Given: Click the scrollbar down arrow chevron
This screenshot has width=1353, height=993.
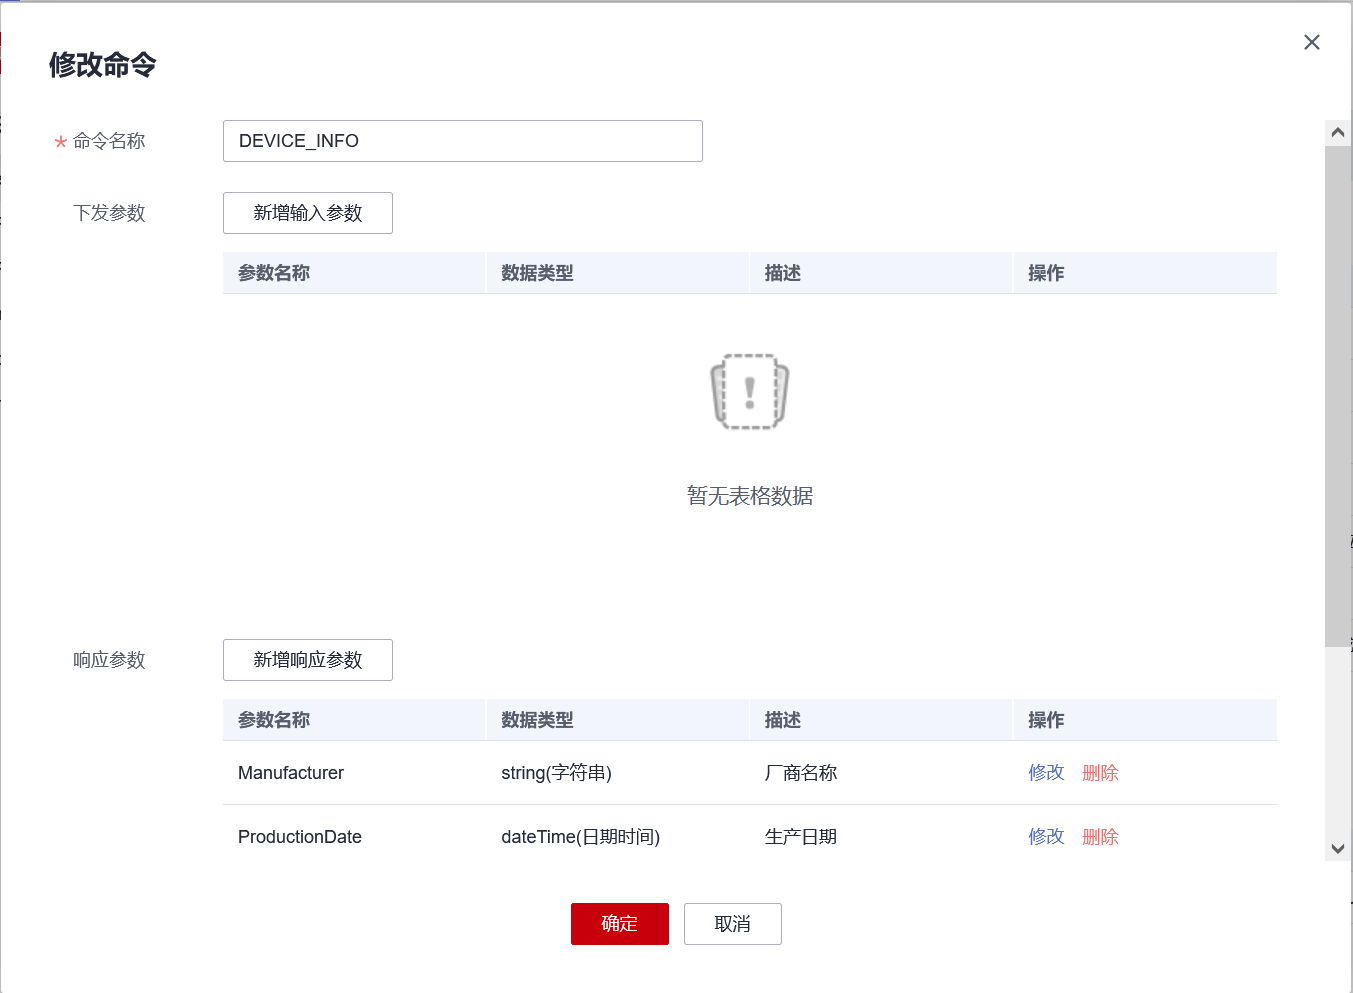Looking at the screenshot, I should click(x=1337, y=847).
